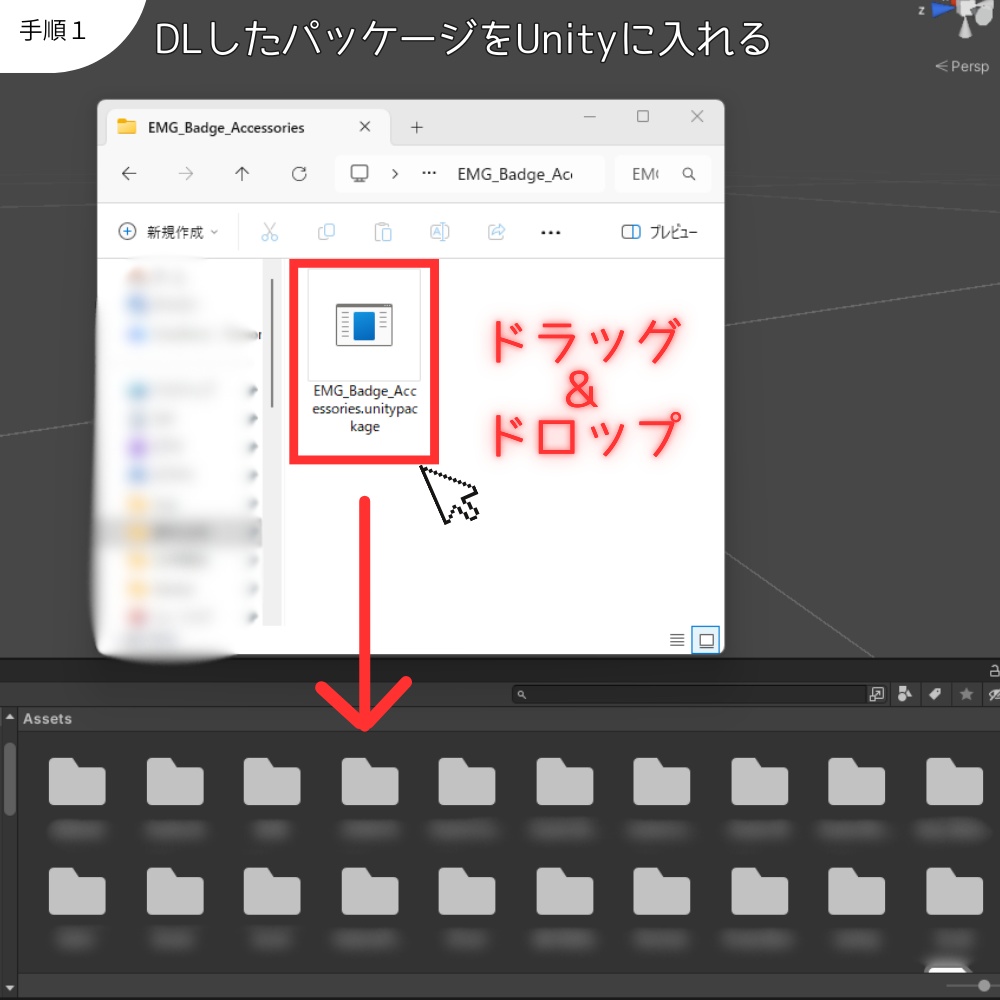Select the large icons view toggle
The height and width of the screenshot is (1000, 1000).
pos(706,639)
